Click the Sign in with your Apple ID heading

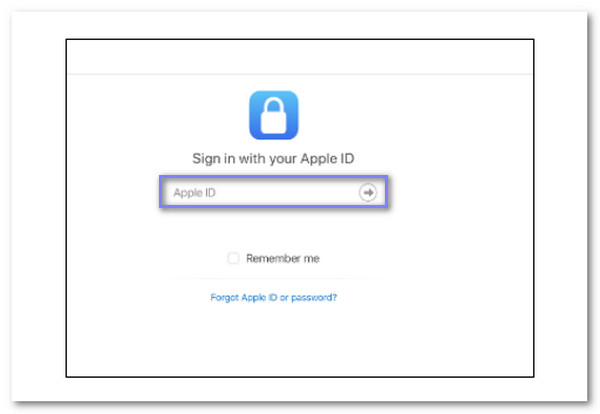click(x=273, y=158)
